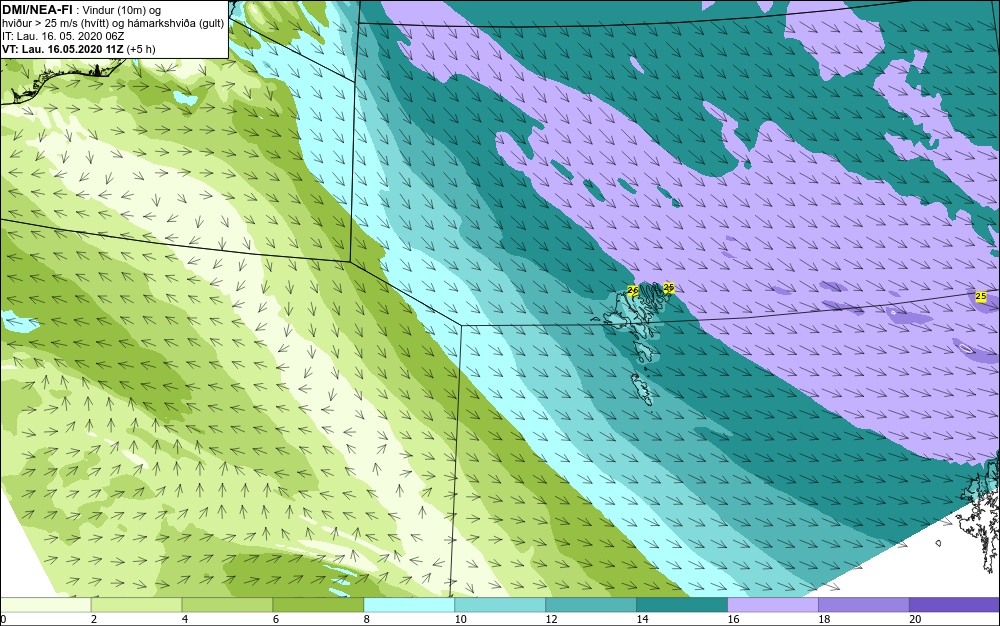This screenshot has height=626, width=1000.
Task: Click the legend scale label 10
Action: coord(460,619)
